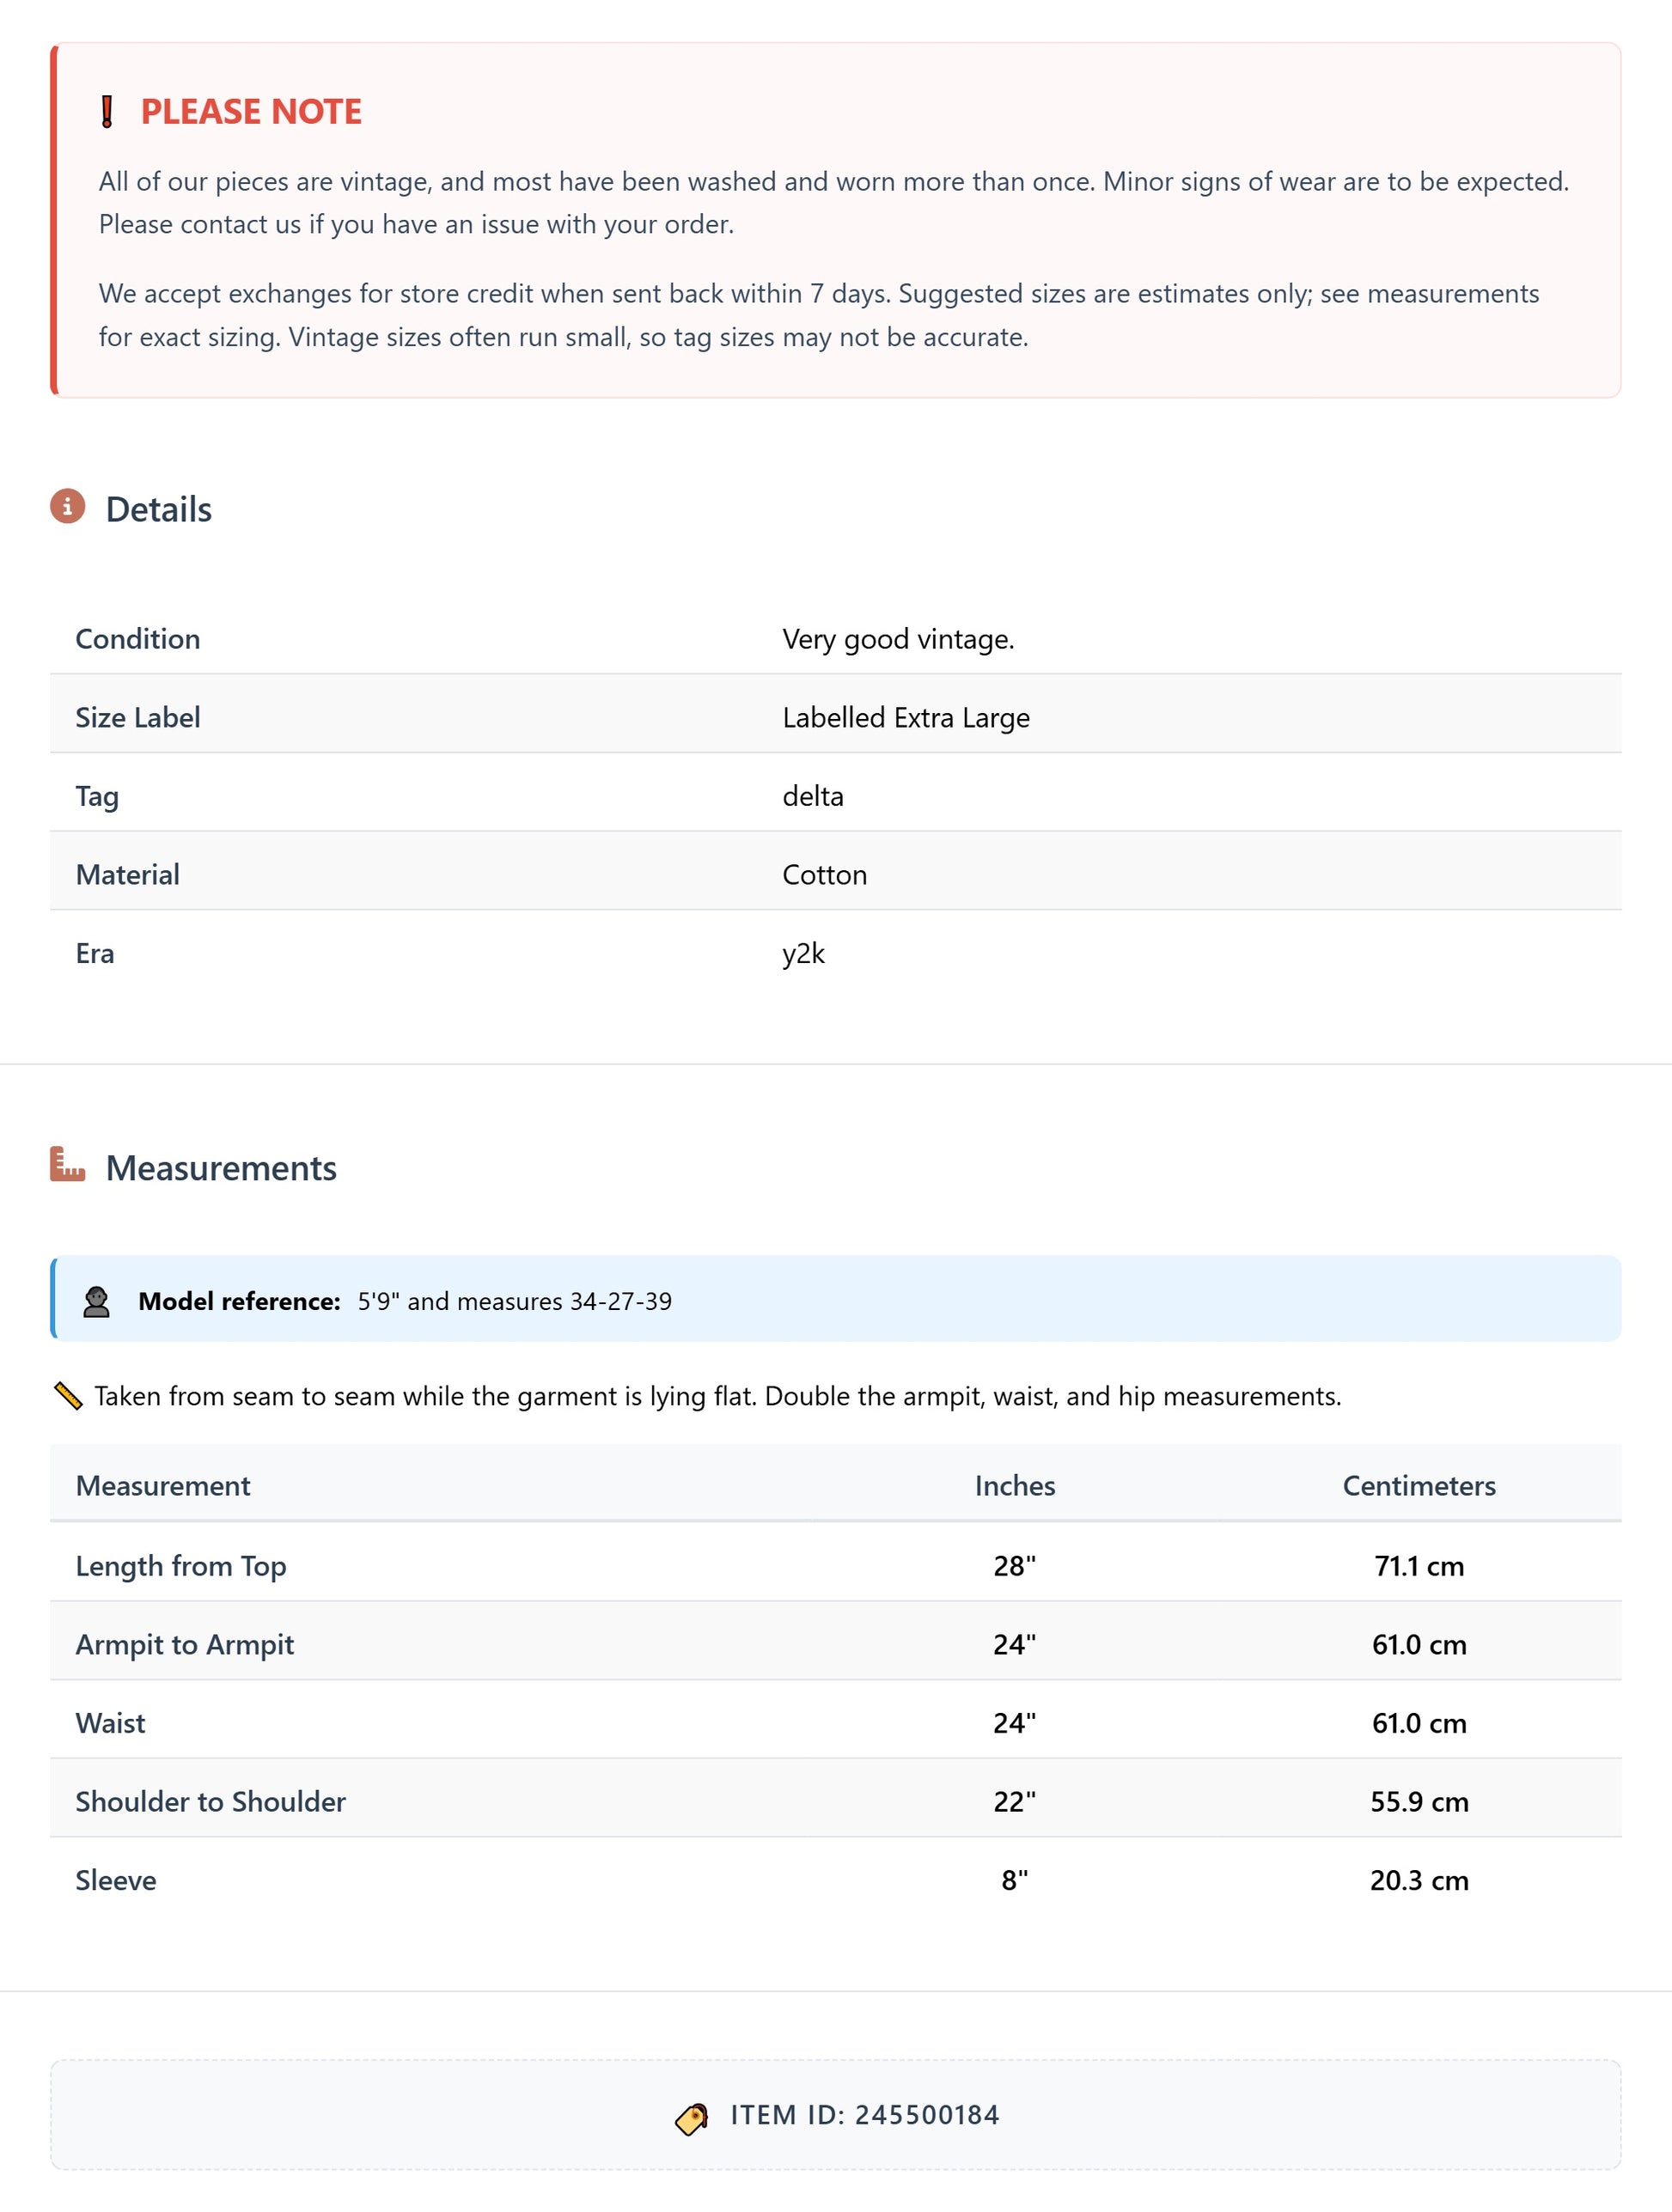Image resolution: width=1672 pixels, height=2212 pixels.
Task: Click the Details section heading
Action: pos(159,509)
